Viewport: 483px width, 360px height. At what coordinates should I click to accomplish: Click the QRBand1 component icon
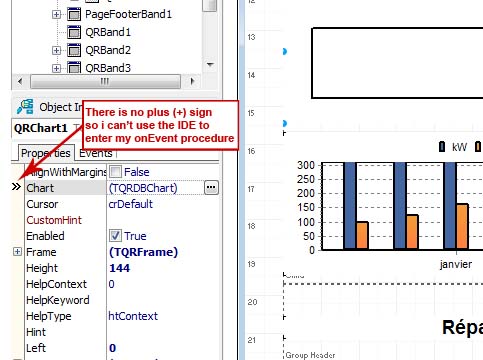74,32
